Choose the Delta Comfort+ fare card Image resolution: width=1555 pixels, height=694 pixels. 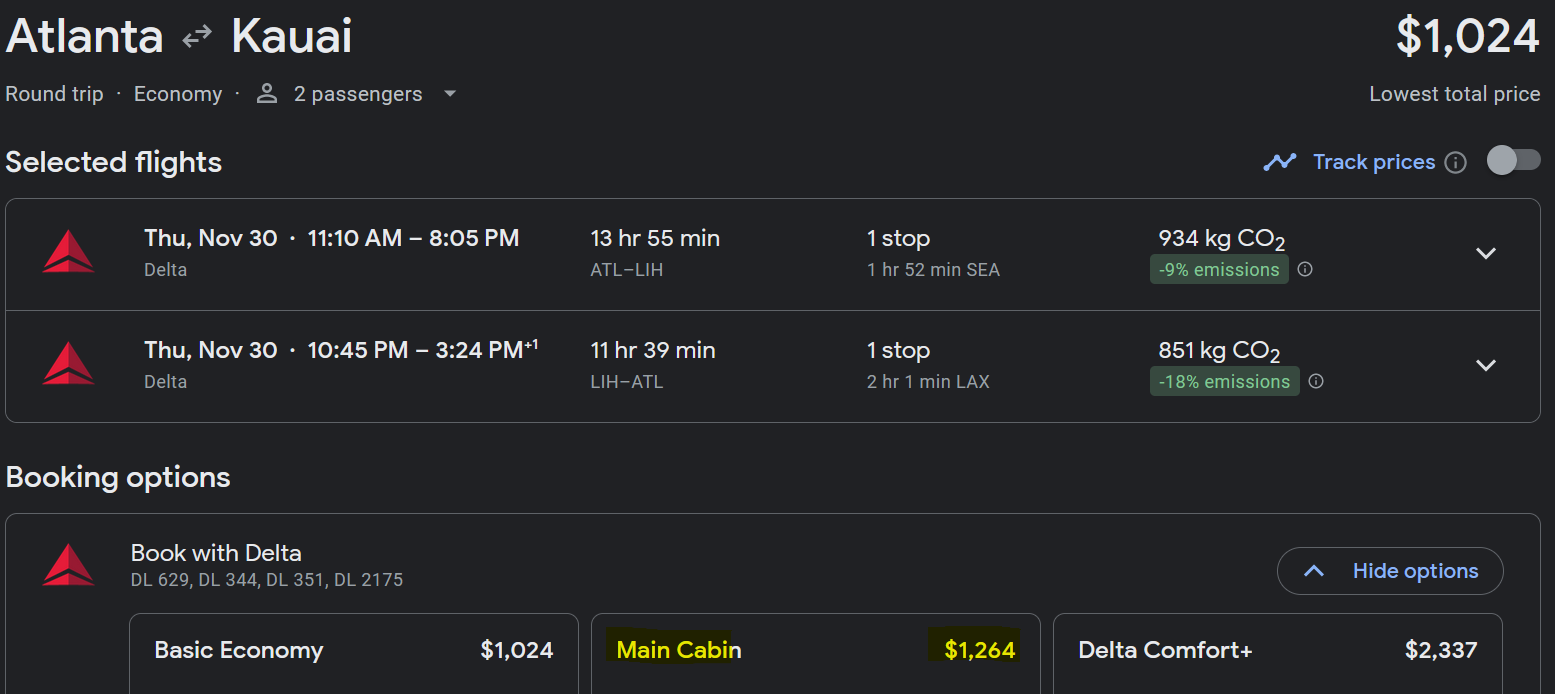[1278, 654]
